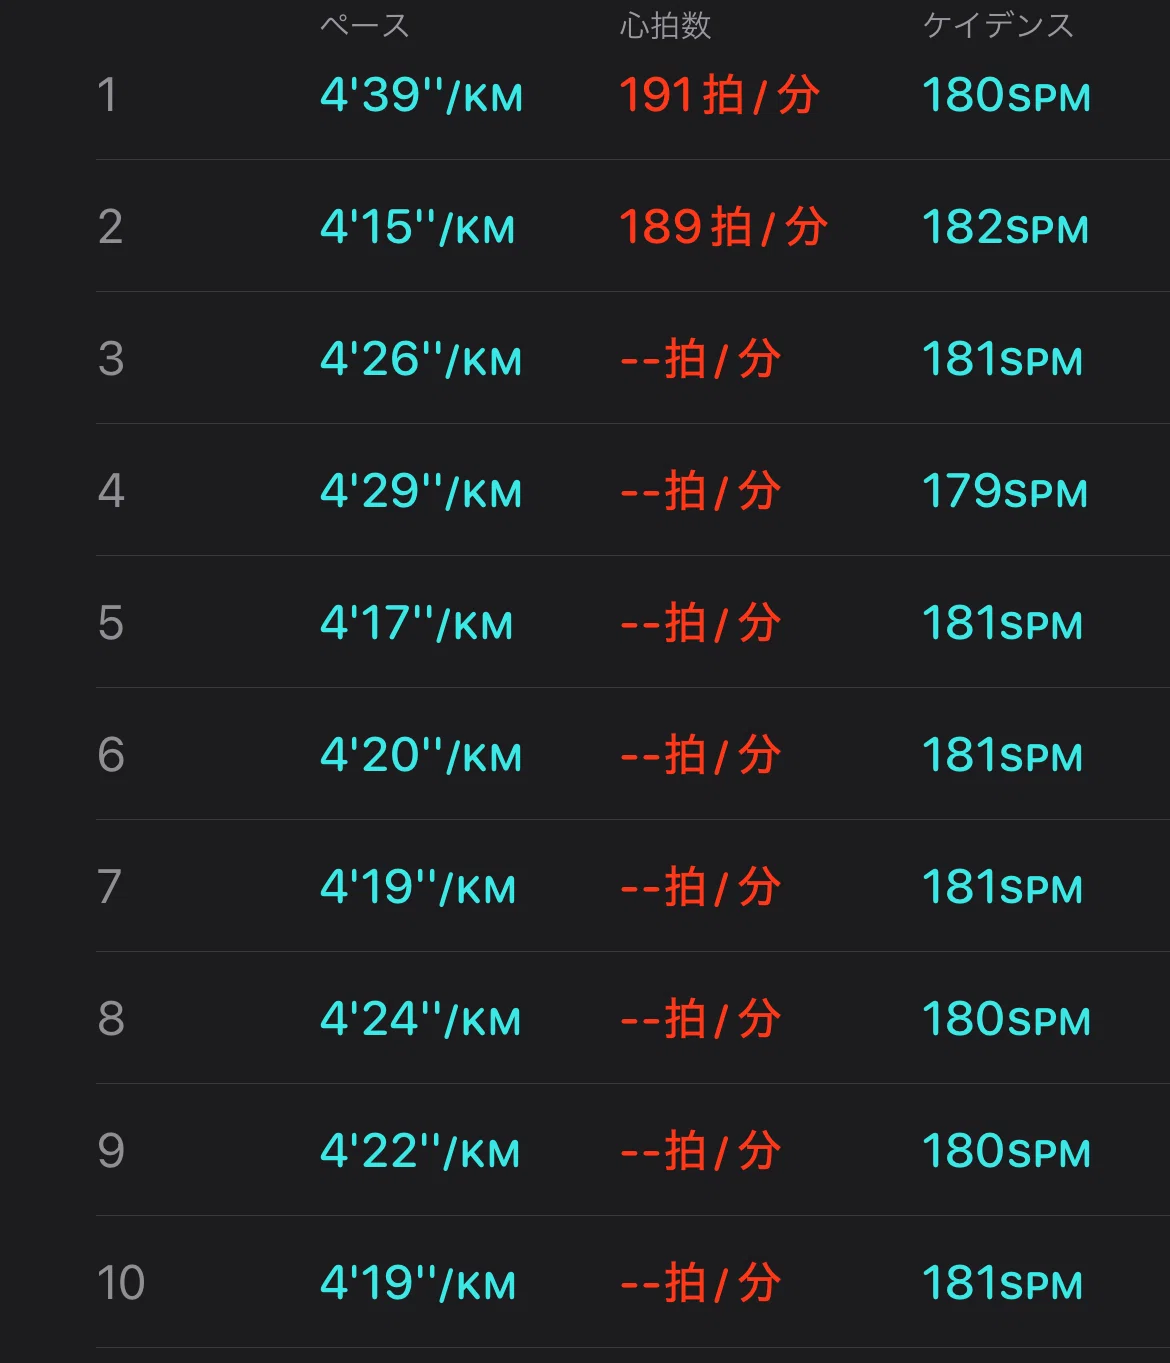The image size is (1170, 1363).
Task: Select split row number 7
Action: [x=110, y=887]
